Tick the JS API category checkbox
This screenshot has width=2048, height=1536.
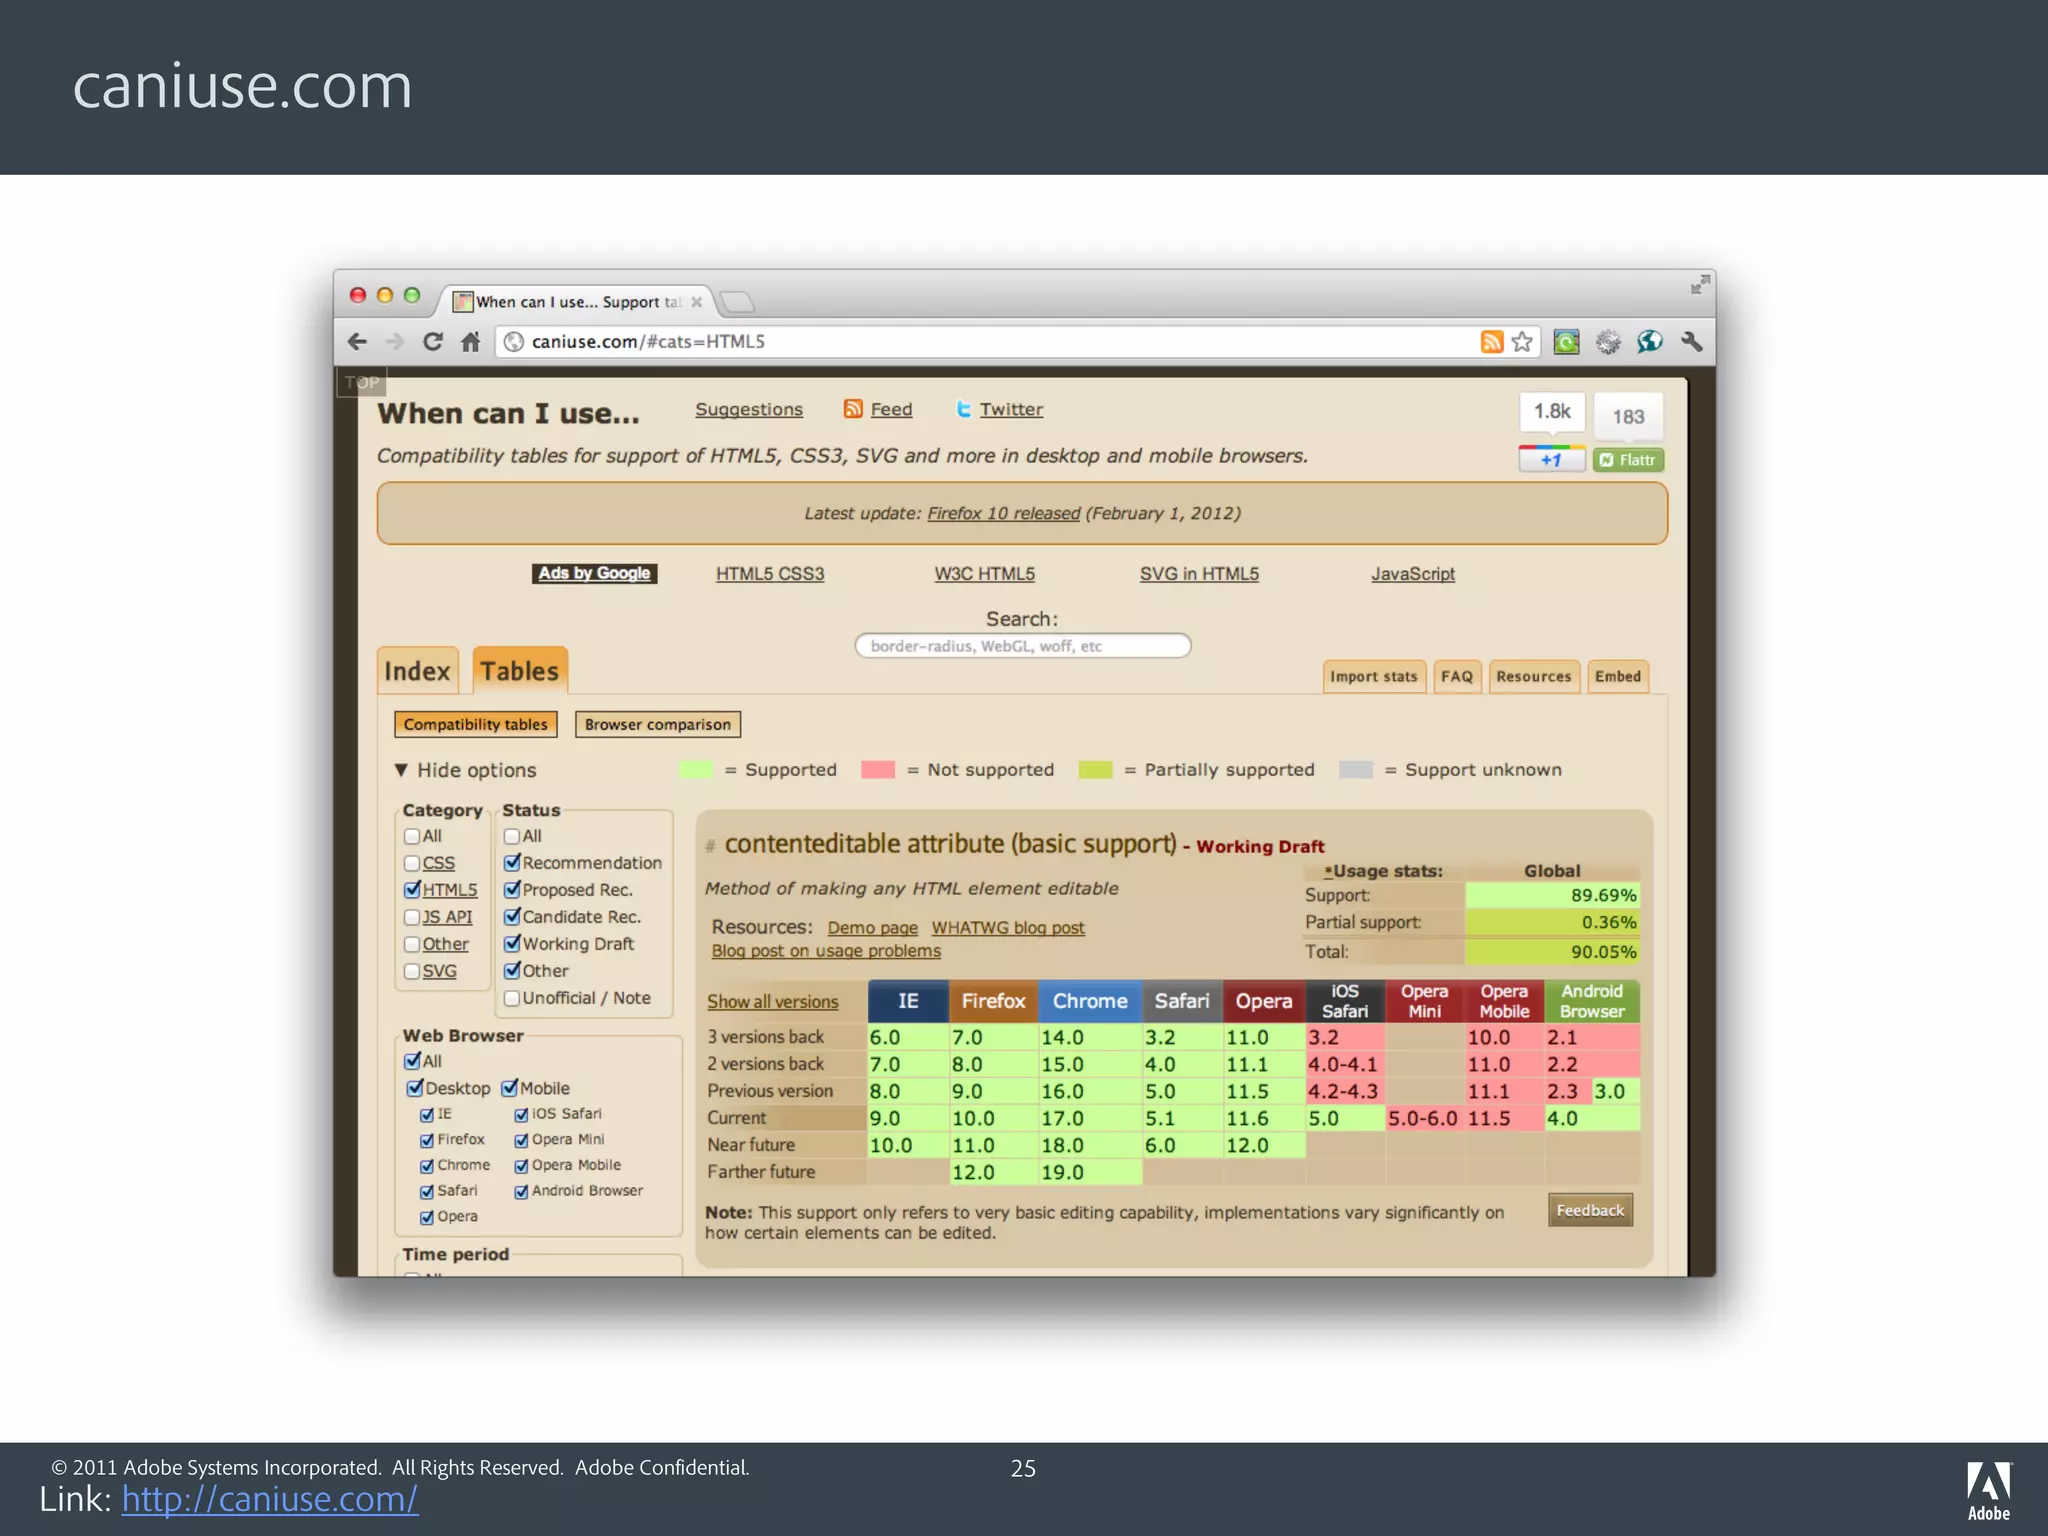[412, 917]
